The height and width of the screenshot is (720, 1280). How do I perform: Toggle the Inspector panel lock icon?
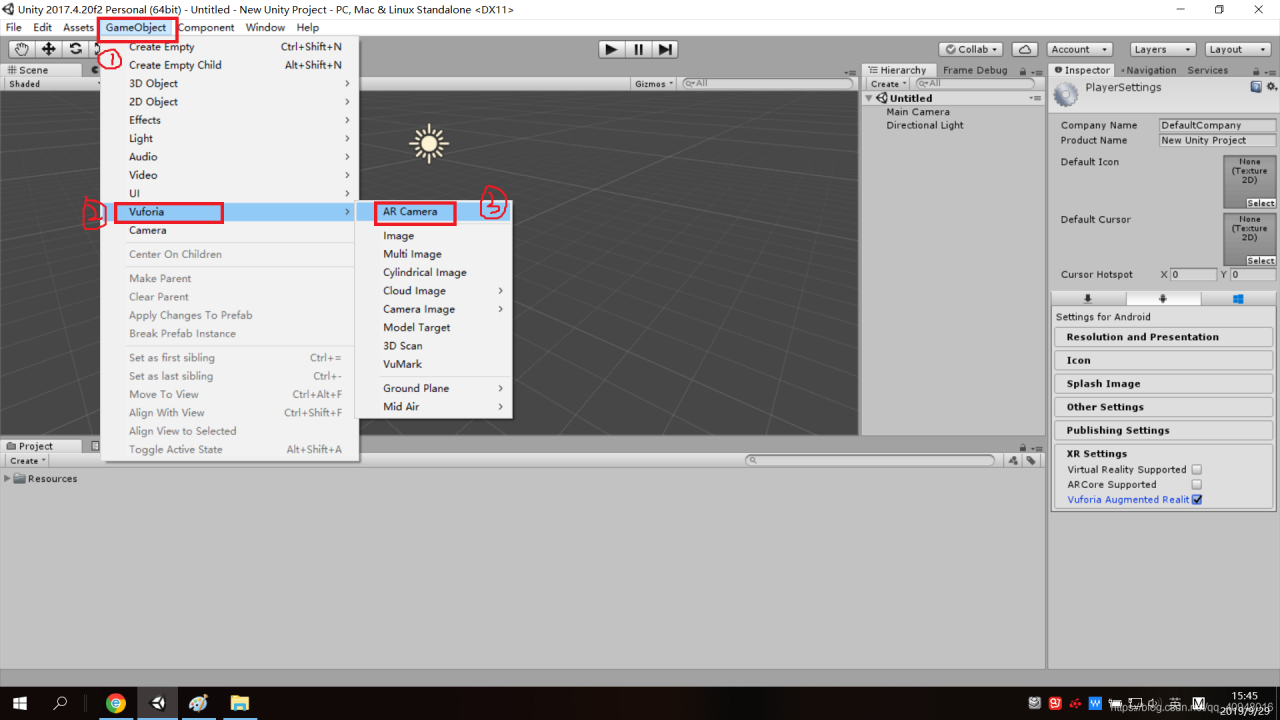pos(1255,70)
